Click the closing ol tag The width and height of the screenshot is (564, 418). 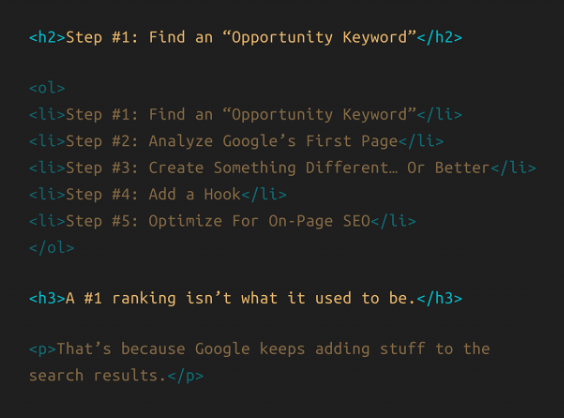click(x=52, y=247)
